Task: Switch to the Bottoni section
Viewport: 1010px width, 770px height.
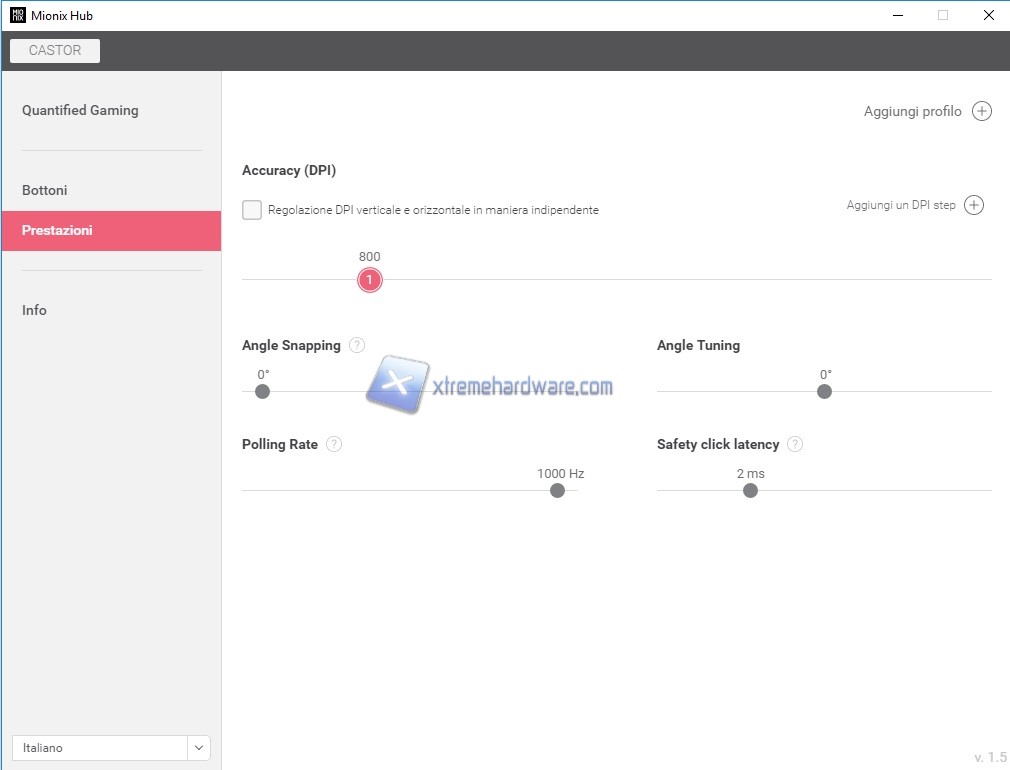Action: pos(45,190)
